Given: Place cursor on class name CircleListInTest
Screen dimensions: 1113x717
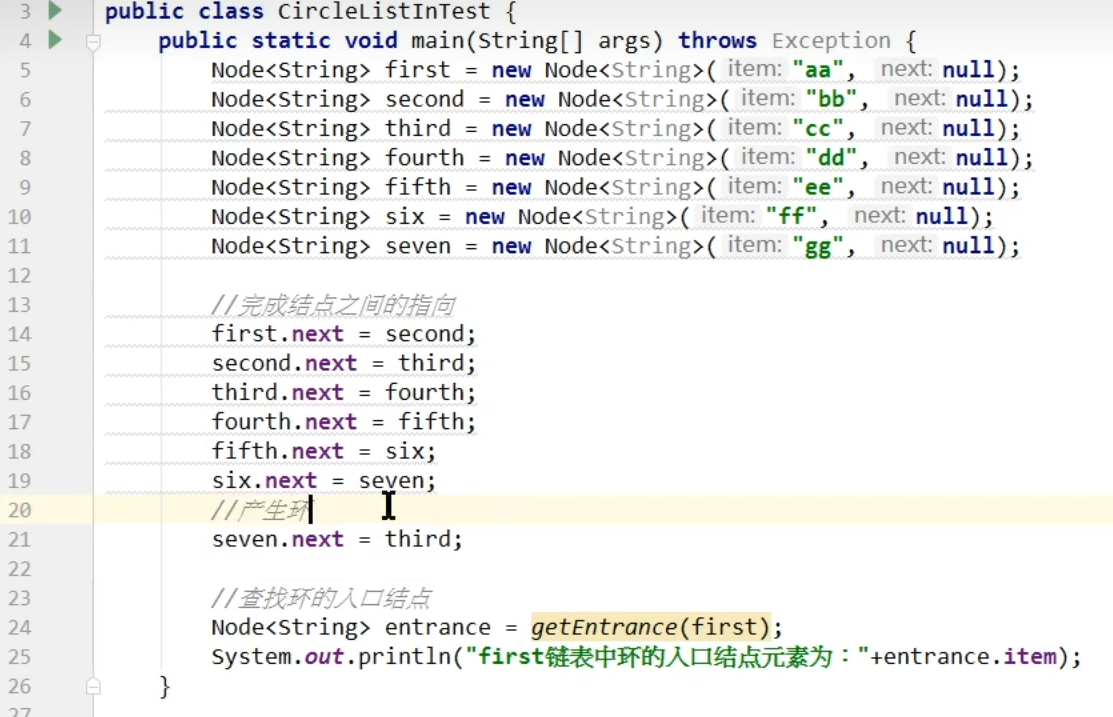Looking at the screenshot, I should [384, 11].
